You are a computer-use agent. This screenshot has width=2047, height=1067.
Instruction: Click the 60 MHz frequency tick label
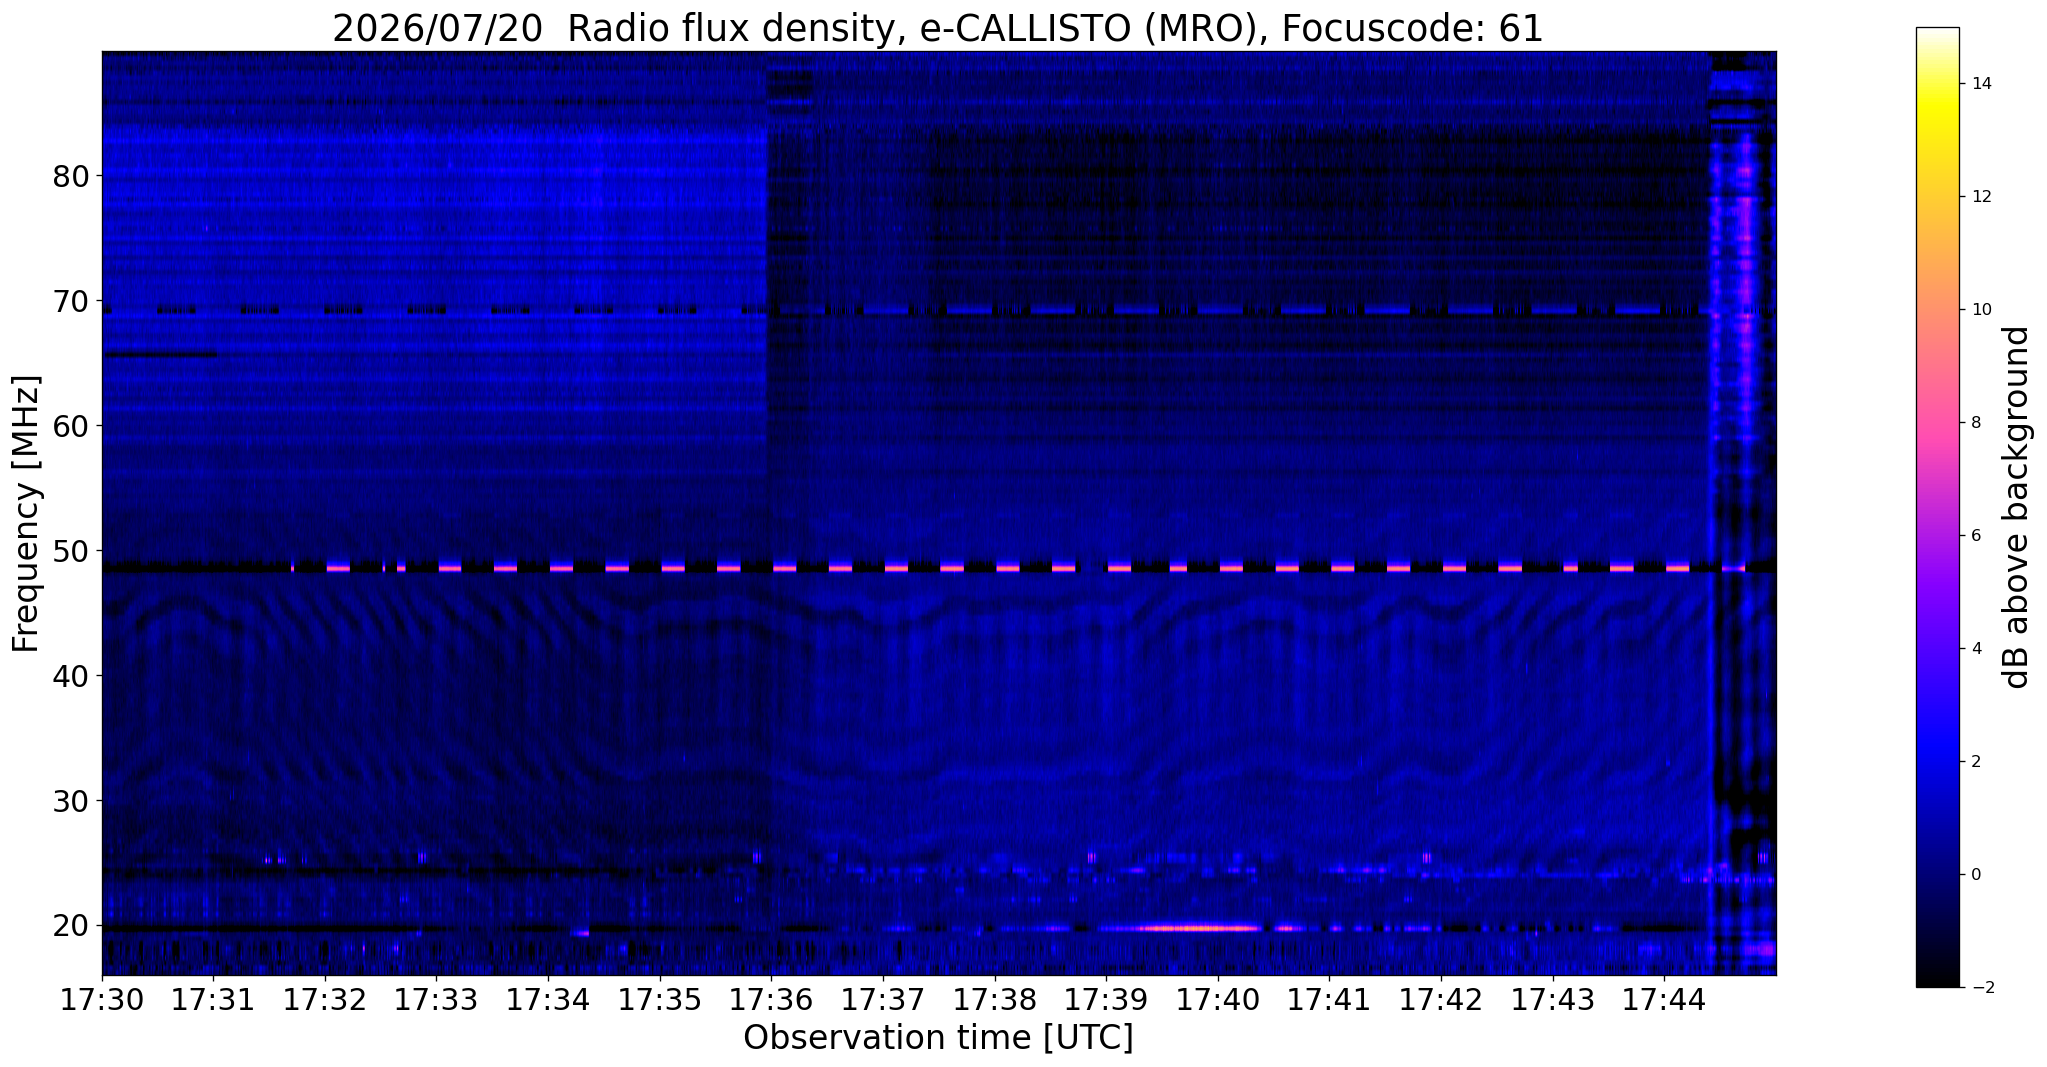click(x=70, y=426)
